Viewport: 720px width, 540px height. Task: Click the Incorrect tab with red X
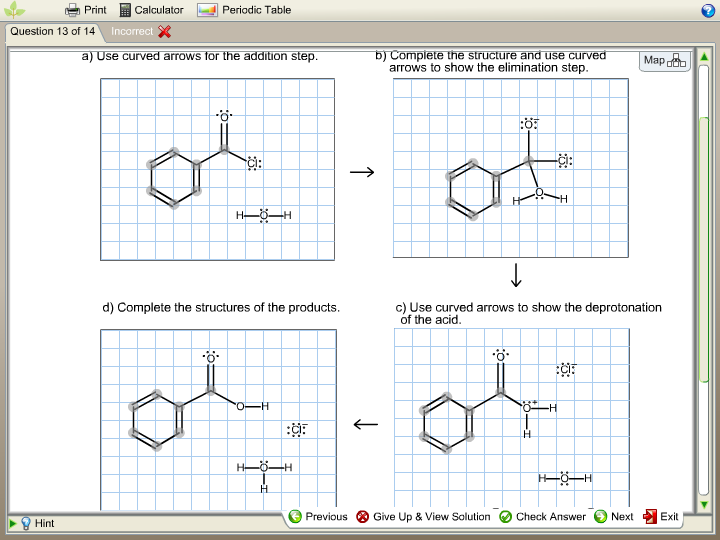tap(141, 31)
